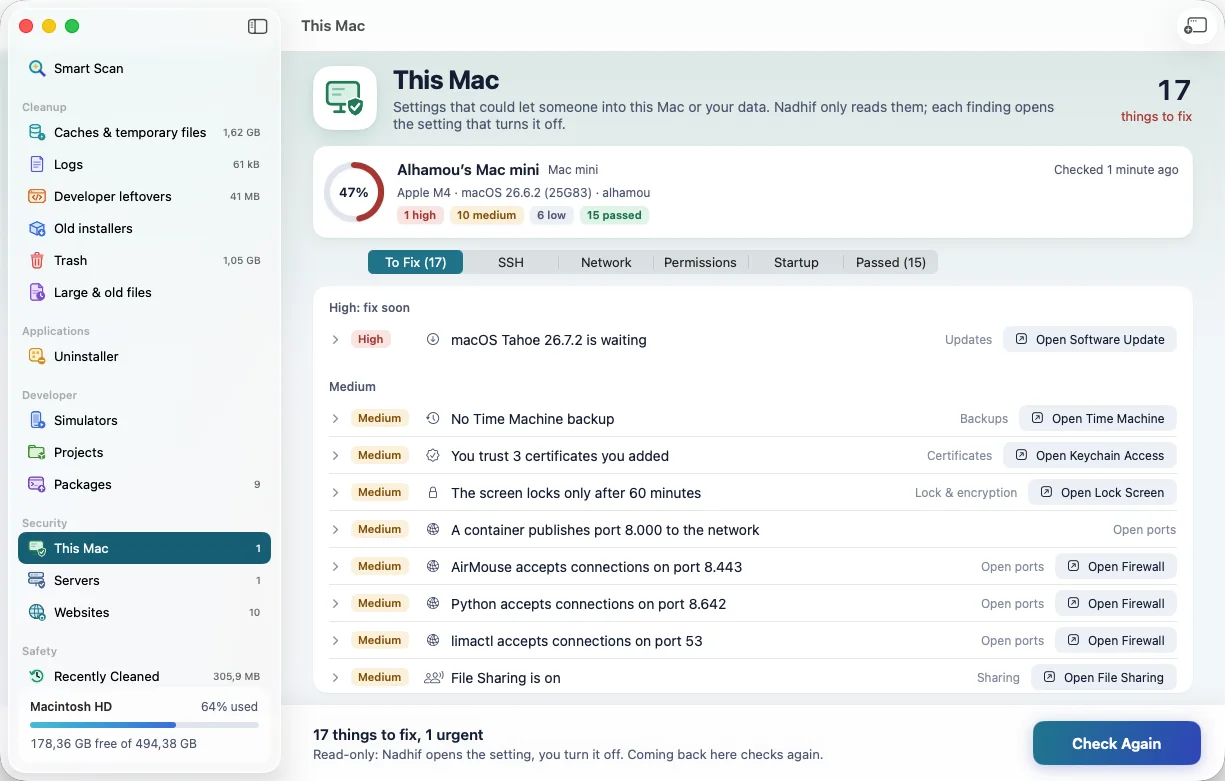Expand the trusted certificates finding chevron
Viewport: 1225px width, 781px height.
336,456
